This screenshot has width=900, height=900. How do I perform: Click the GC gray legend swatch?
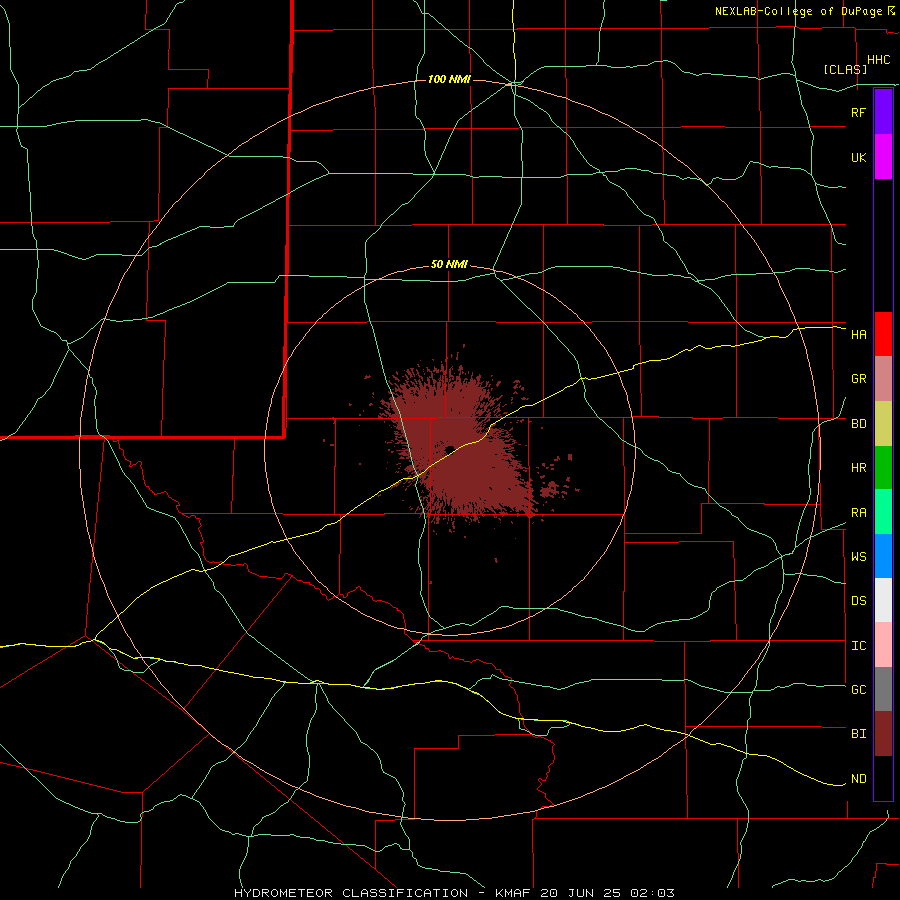click(x=883, y=689)
